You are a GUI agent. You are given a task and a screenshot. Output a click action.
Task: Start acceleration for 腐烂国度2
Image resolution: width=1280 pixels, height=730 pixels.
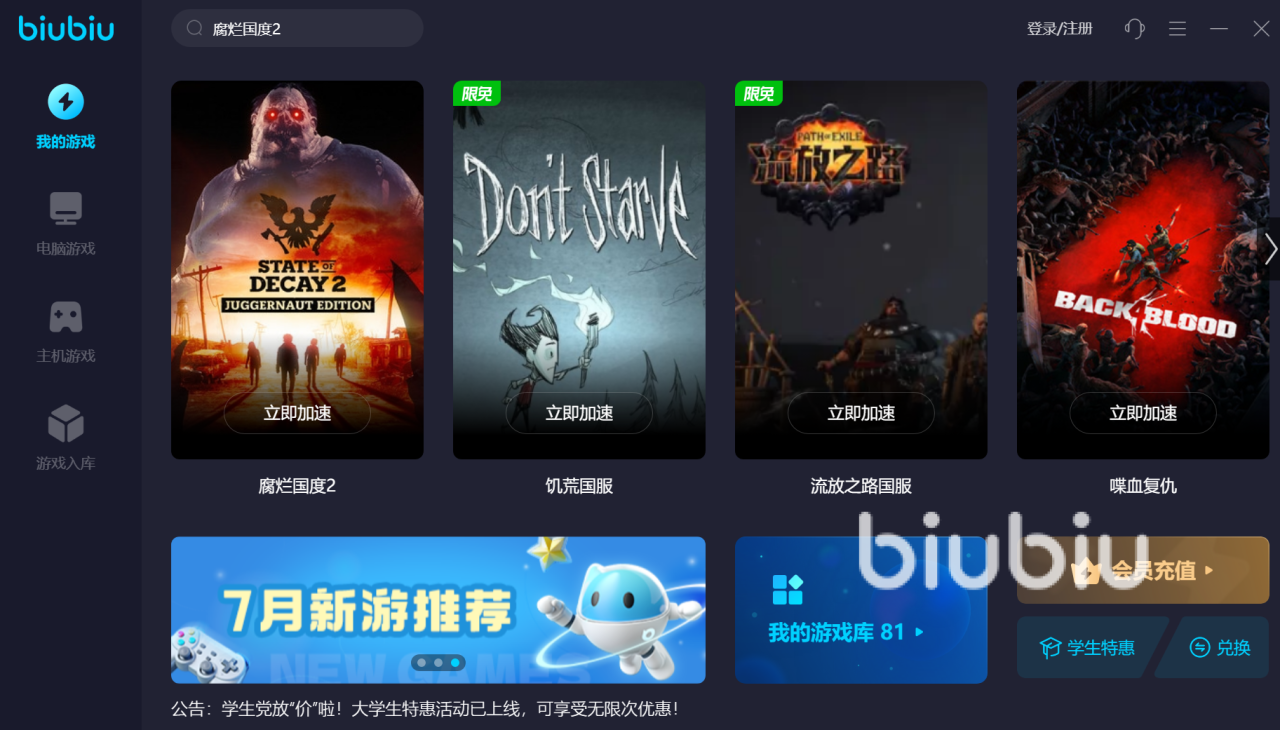297,413
